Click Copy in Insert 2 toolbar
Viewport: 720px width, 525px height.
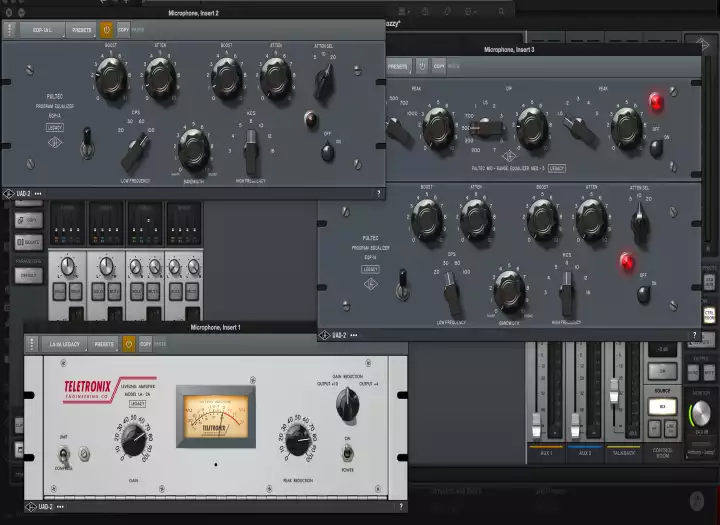[x=123, y=30]
